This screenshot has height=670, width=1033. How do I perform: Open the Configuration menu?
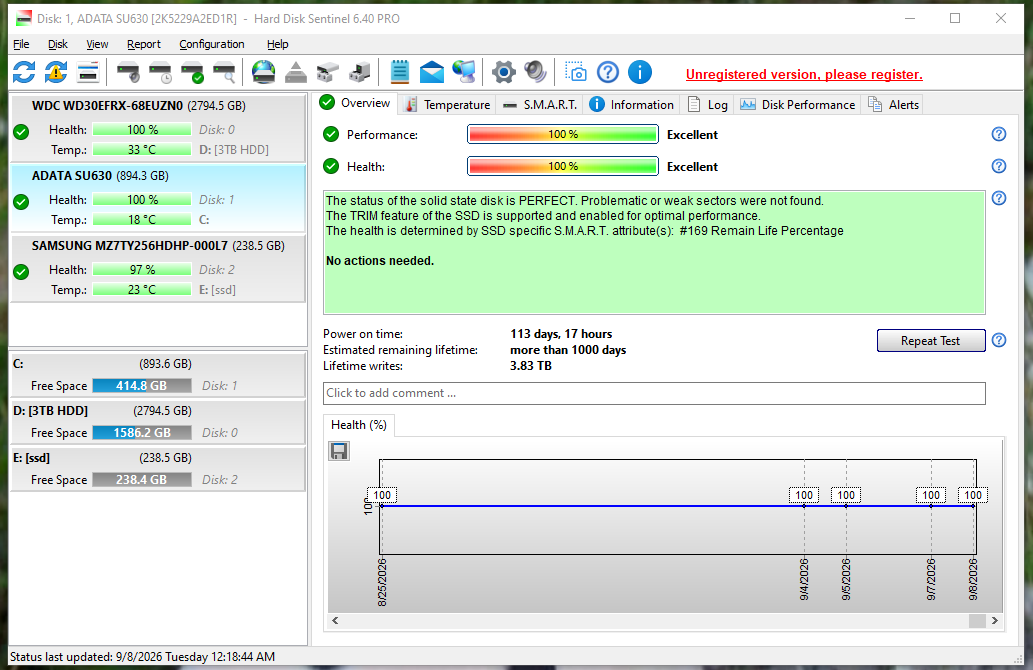coord(211,44)
